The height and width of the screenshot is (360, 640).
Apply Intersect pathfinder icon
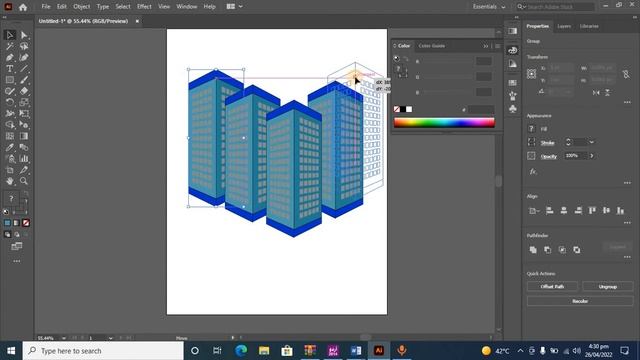point(562,250)
